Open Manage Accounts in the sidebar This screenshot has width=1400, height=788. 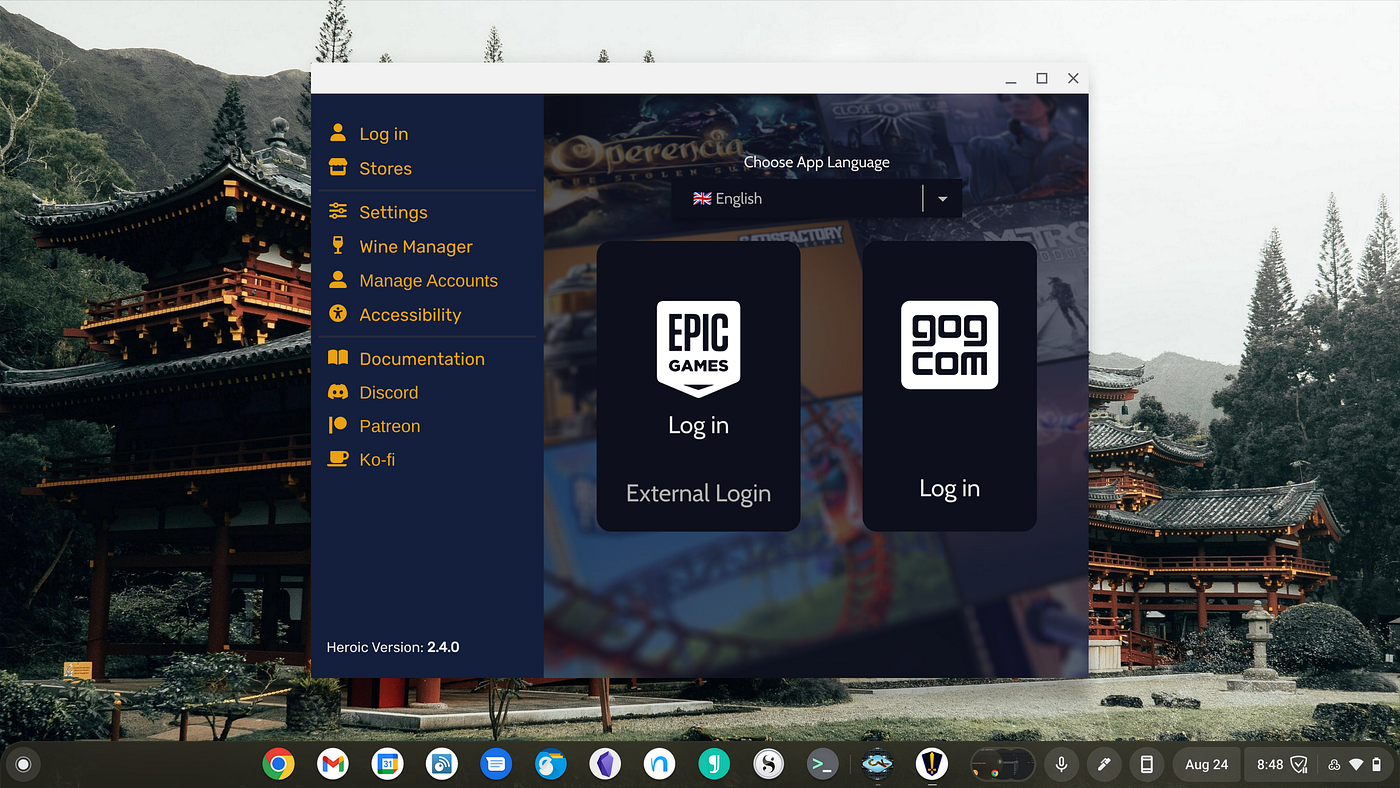413,280
